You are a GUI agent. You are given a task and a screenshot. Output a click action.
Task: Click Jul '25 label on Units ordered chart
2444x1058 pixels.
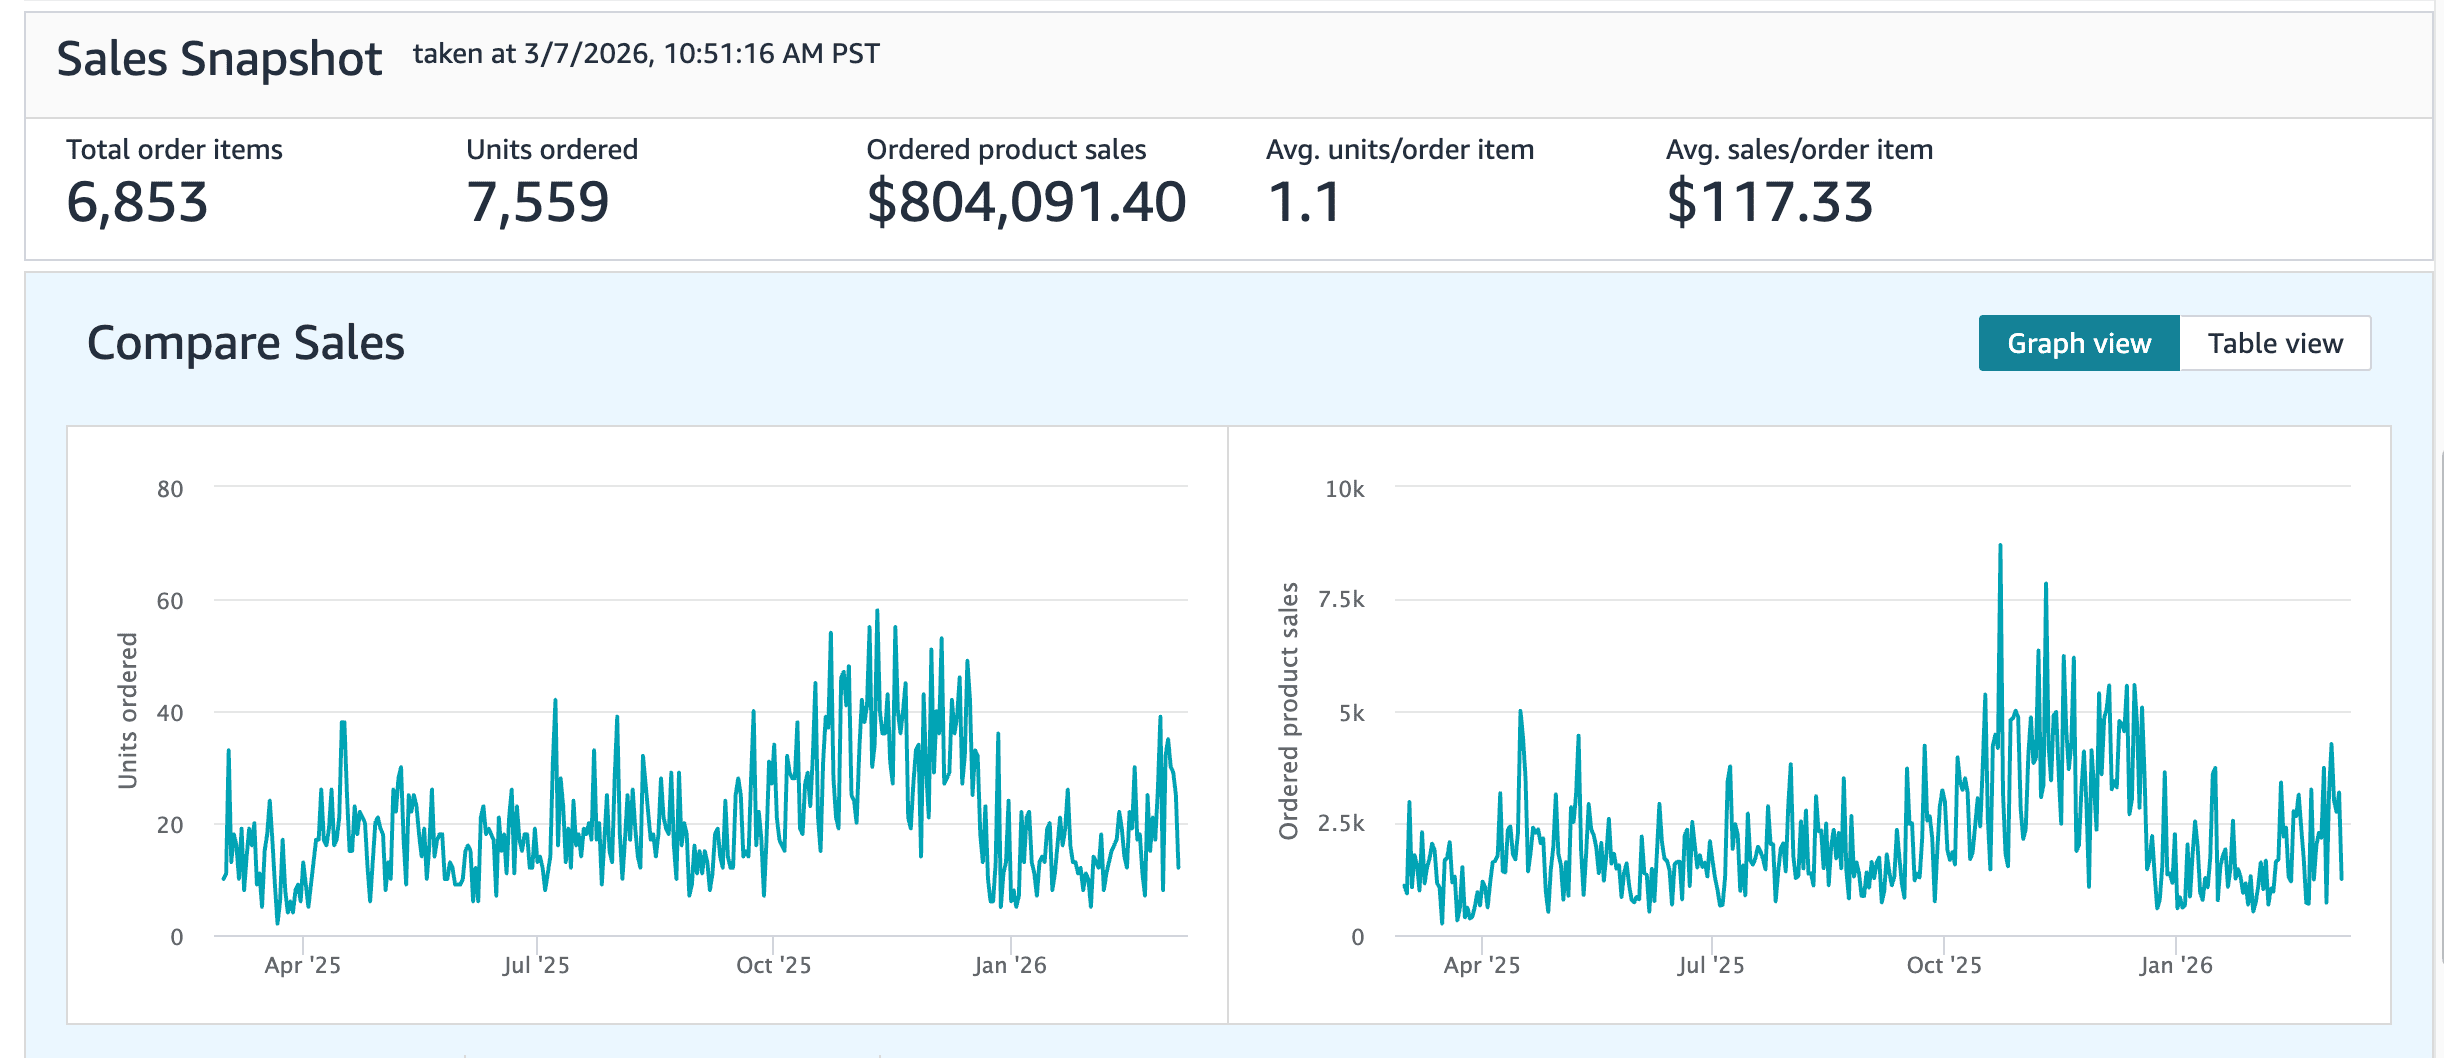pyautogui.click(x=536, y=965)
